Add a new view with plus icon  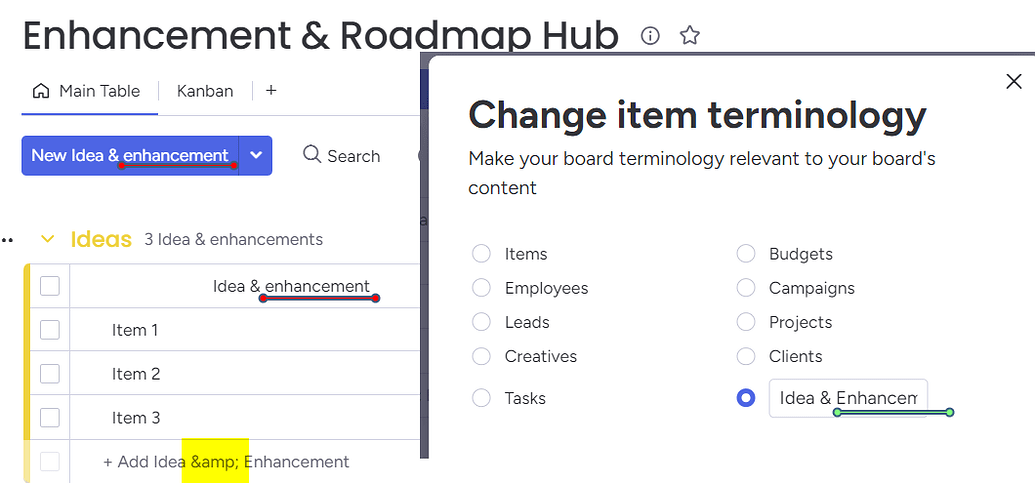coord(270,90)
